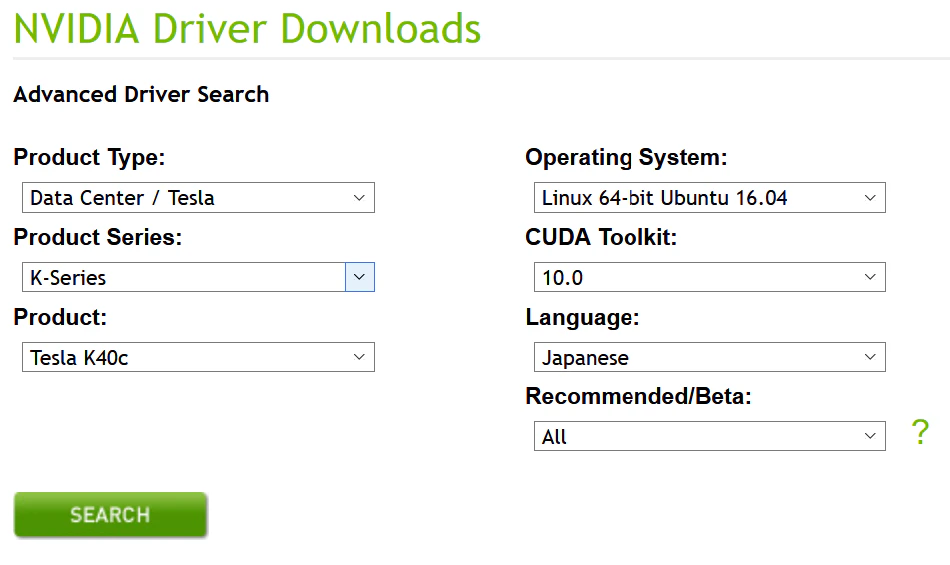Click the Language label
Image resolution: width=950 pixels, height=565 pixels.
tap(582, 317)
